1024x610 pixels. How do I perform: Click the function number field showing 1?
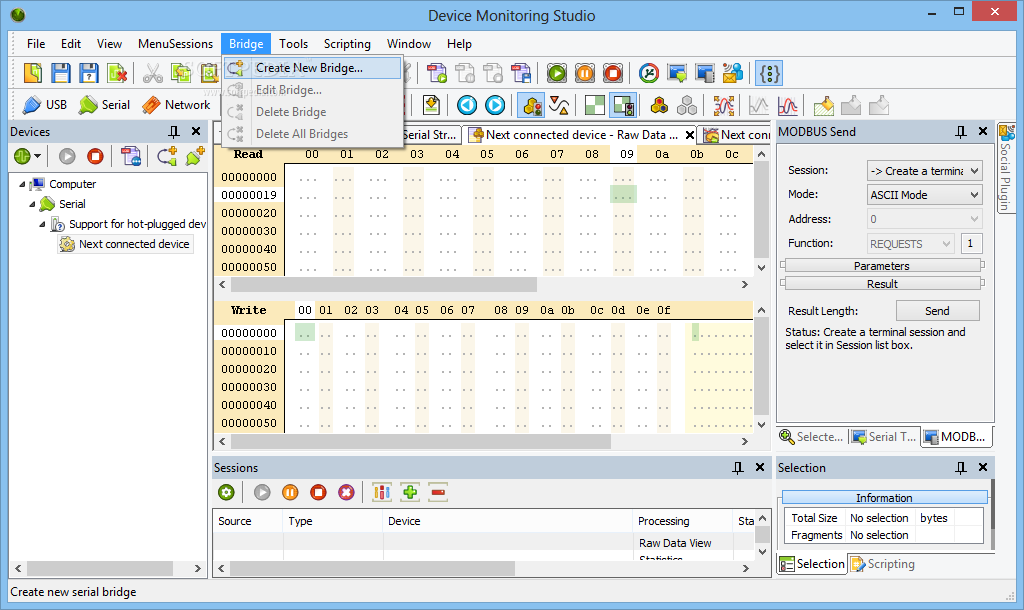[971, 244]
